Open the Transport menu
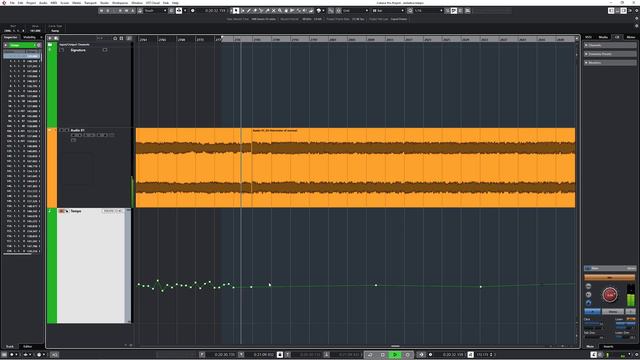The width and height of the screenshot is (640, 360). tap(90, 3)
